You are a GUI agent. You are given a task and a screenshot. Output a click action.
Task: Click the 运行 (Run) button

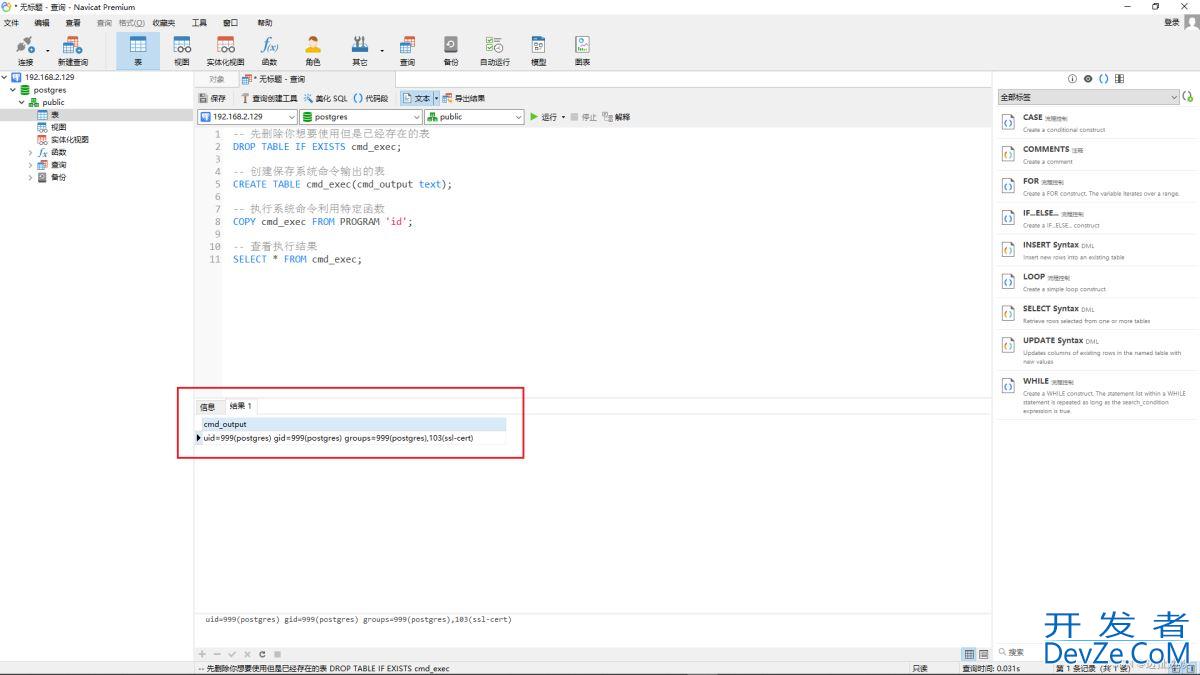click(x=543, y=117)
